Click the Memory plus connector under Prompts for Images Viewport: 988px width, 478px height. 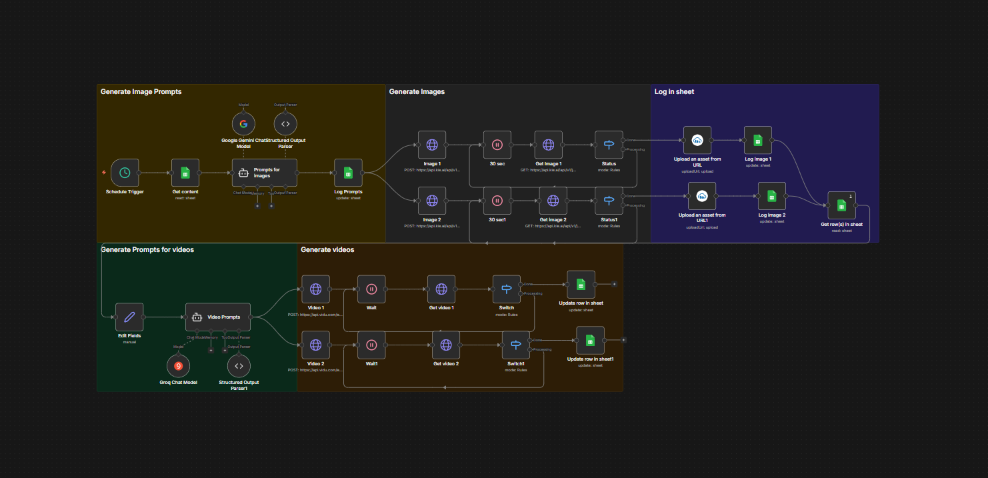257,205
